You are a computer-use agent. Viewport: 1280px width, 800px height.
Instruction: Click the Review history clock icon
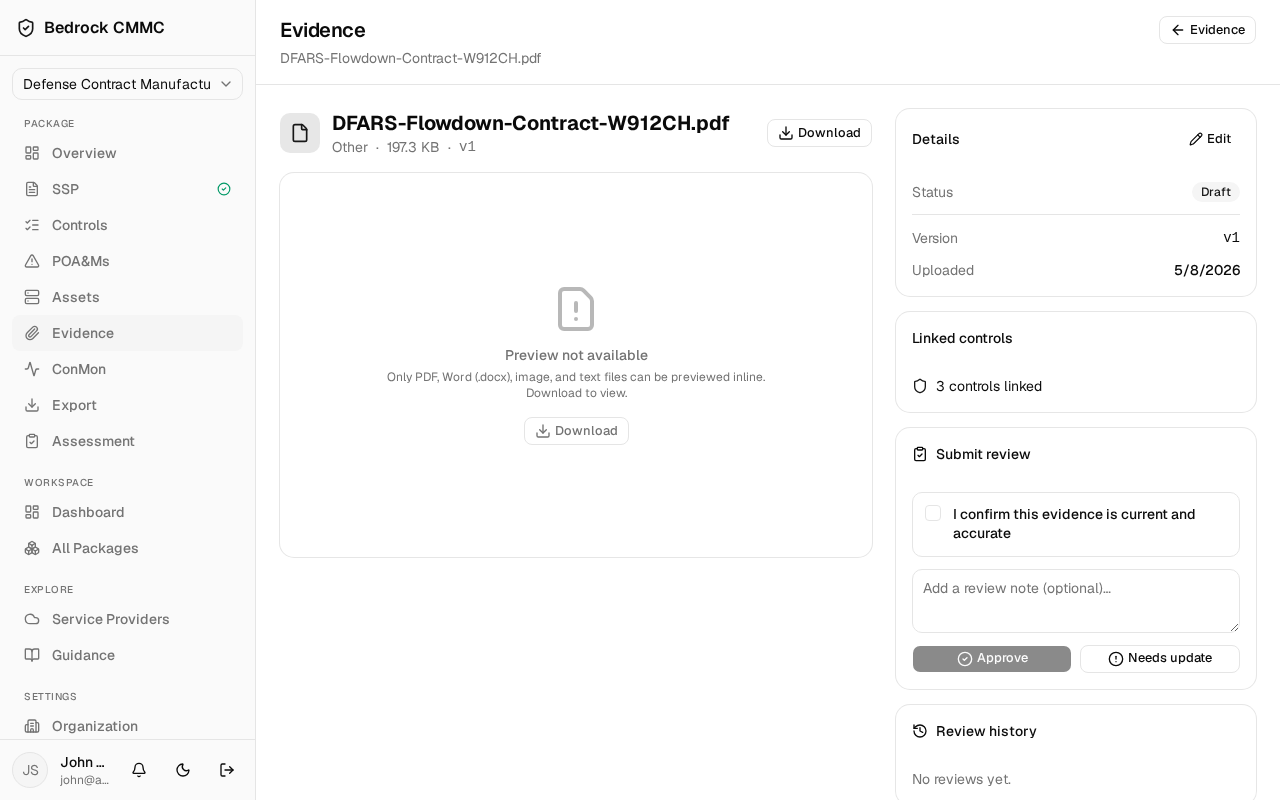tap(920, 731)
